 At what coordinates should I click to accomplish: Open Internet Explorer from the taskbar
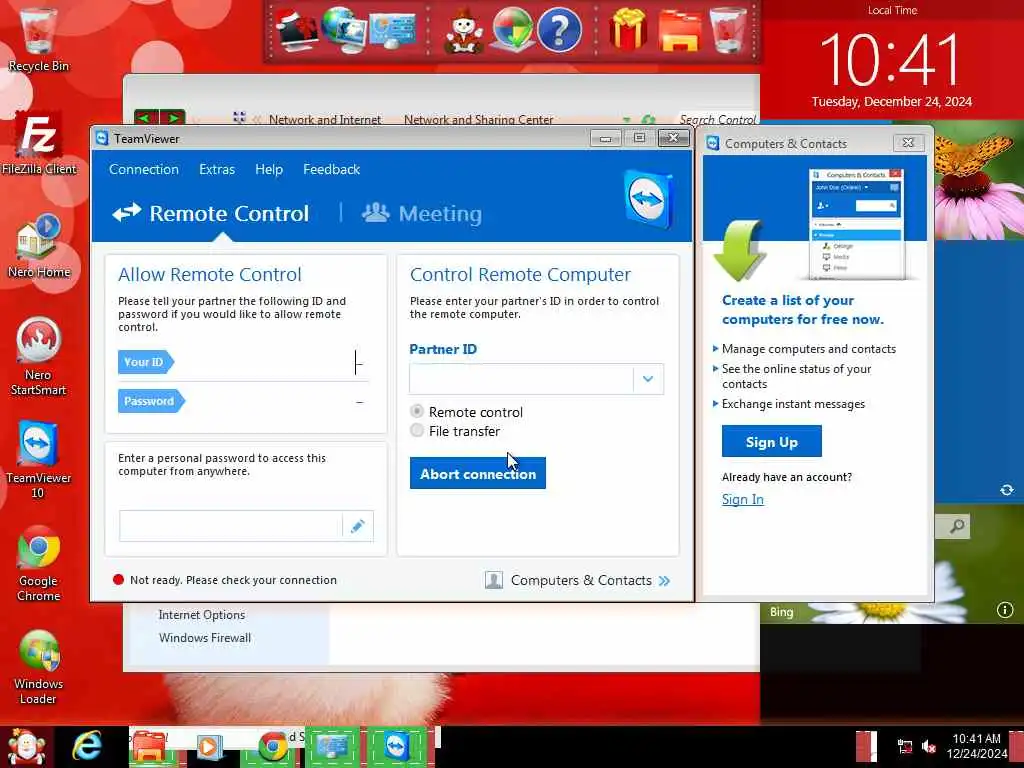pyautogui.click(x=88, y=747)
